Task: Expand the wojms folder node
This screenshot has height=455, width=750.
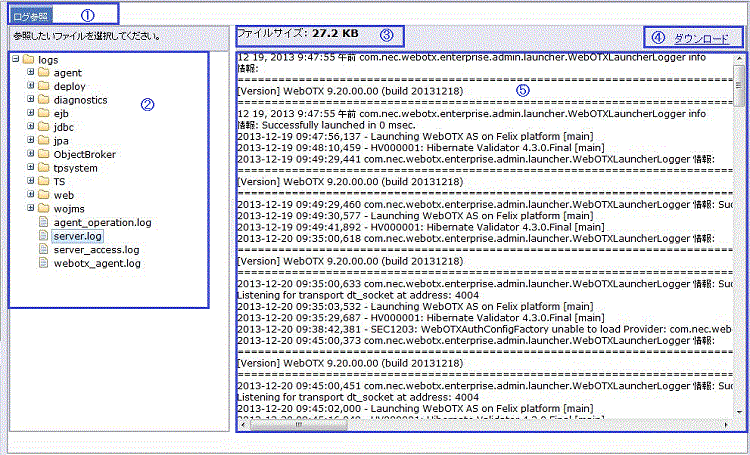Action: (30, 209)
